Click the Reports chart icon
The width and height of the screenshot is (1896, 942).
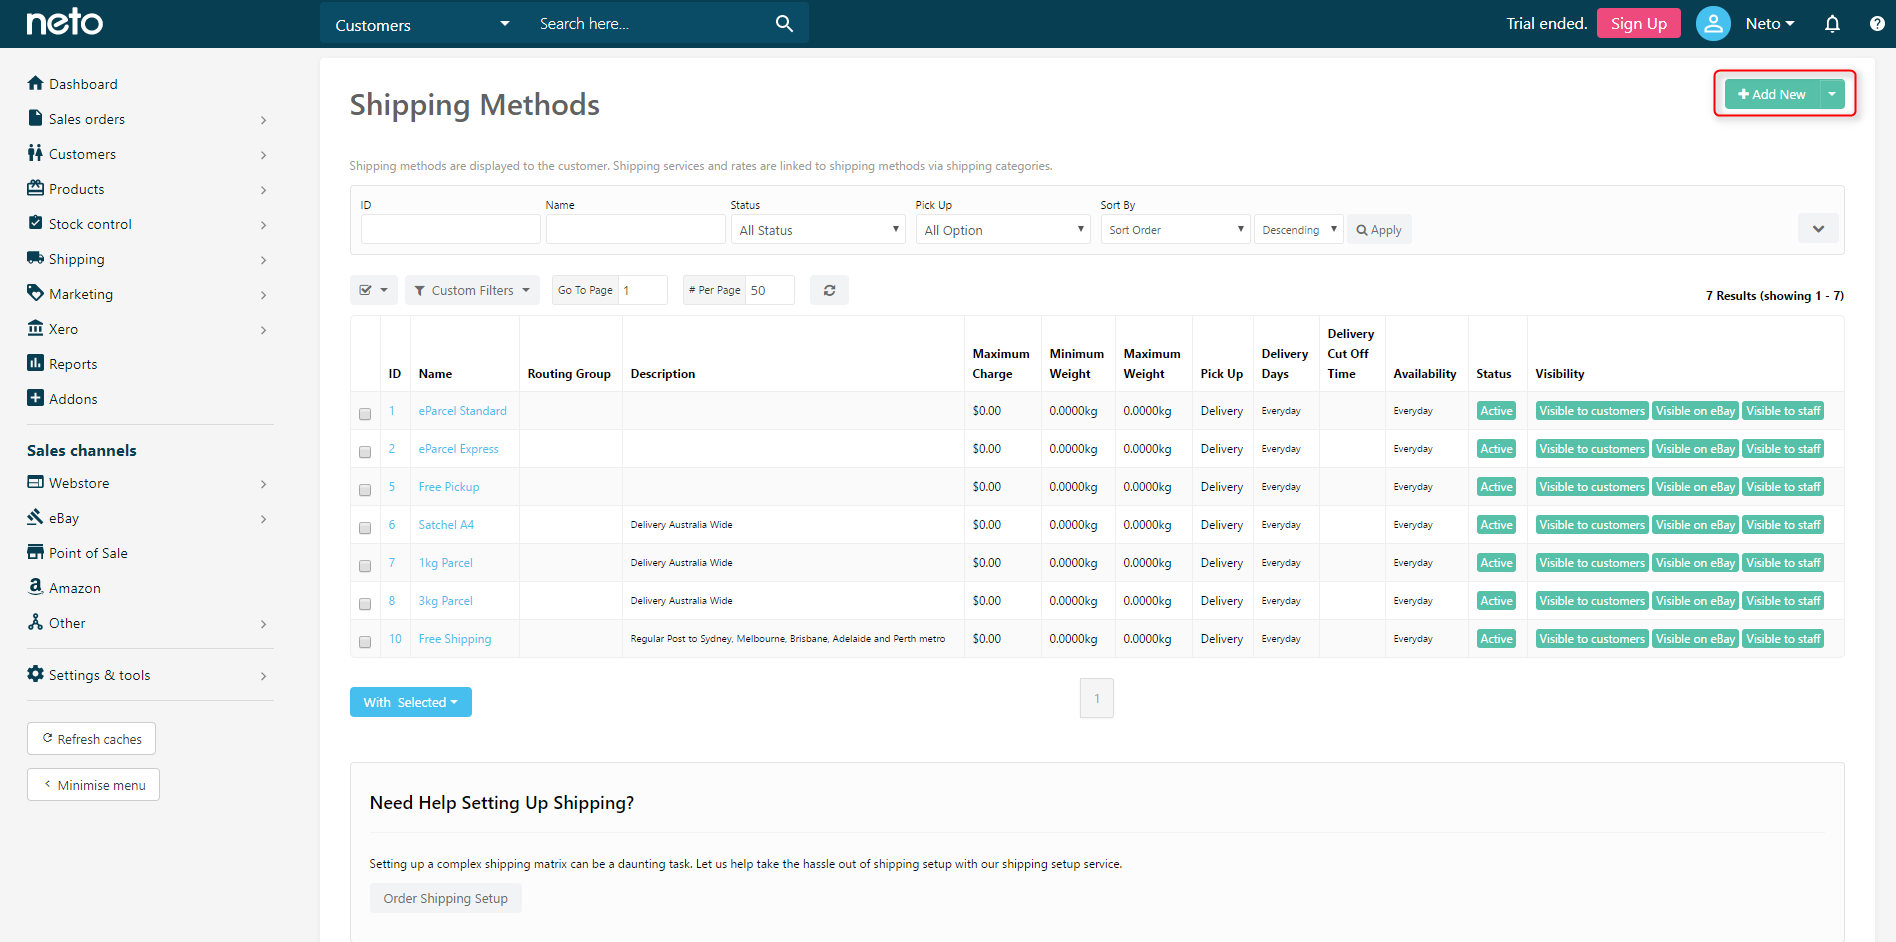tap(36, 363)
